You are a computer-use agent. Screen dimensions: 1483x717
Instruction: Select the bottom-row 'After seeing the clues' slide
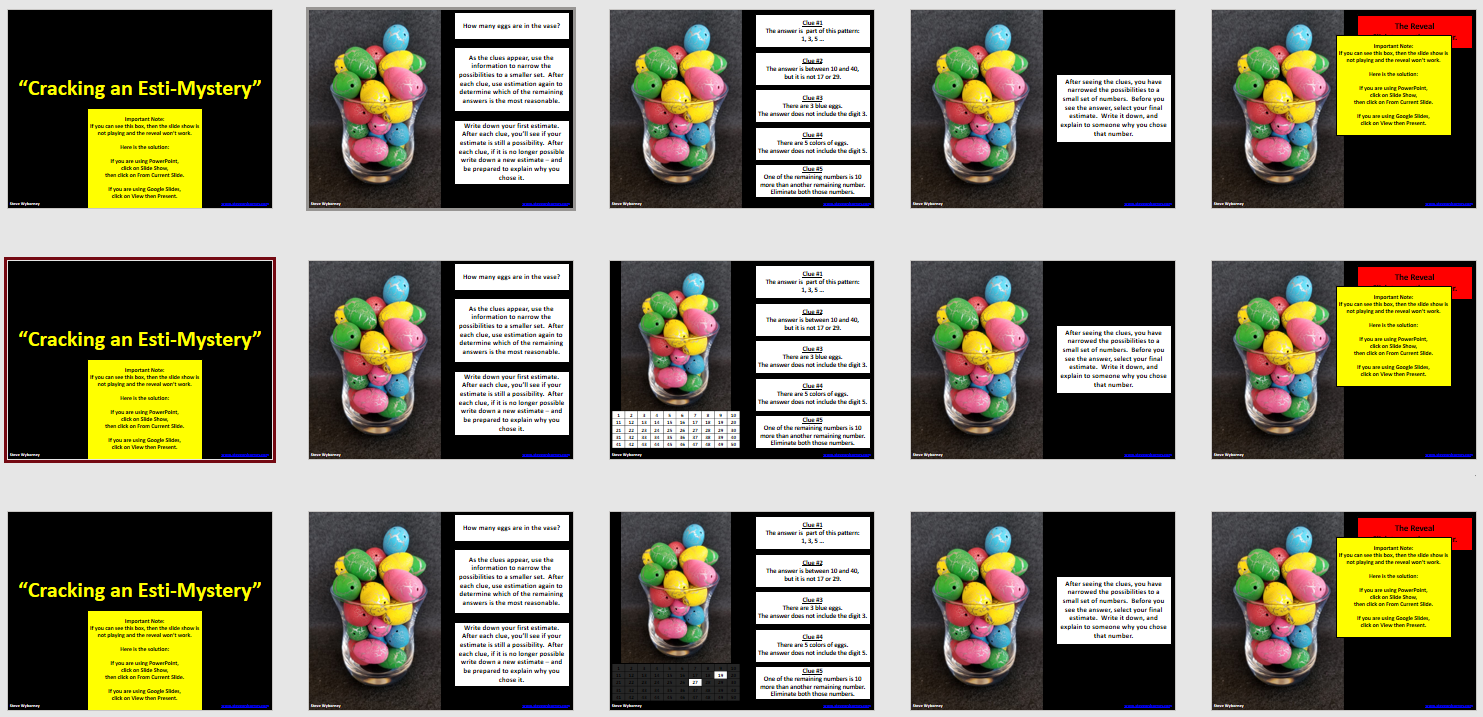pyautogui.click(x=1043, y=611)
